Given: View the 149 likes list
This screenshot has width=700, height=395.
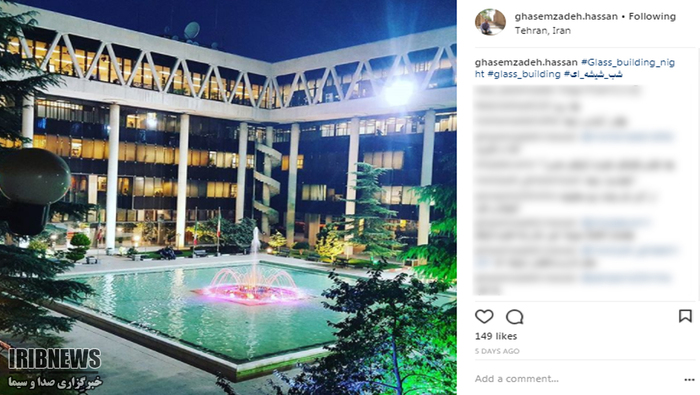Looking at the screenshot, I should [x=496, y=336].
